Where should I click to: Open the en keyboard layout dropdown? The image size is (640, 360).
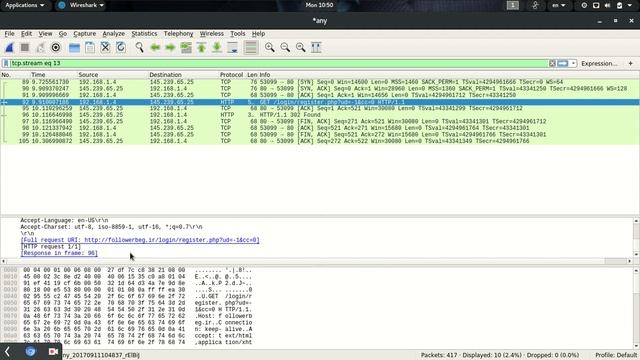(x=559, y=5)
